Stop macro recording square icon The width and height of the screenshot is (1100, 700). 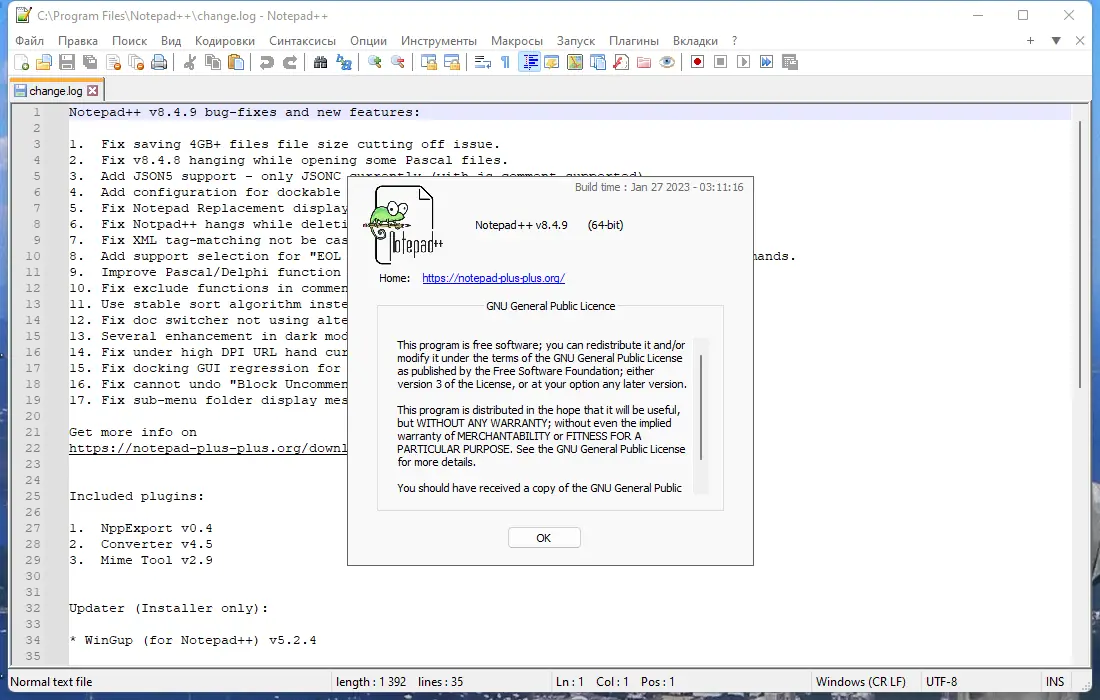pyautogui.click(x=720, y=62)
